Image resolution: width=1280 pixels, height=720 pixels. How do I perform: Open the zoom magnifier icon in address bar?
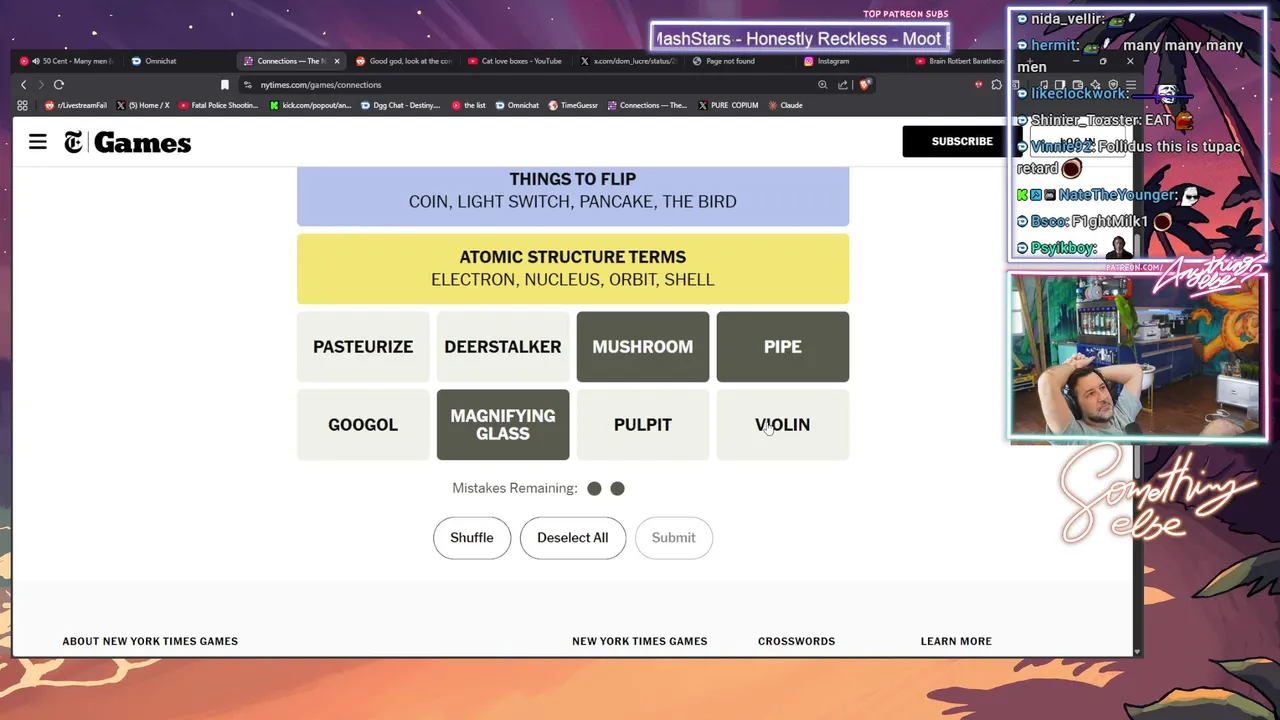(822, 85)
